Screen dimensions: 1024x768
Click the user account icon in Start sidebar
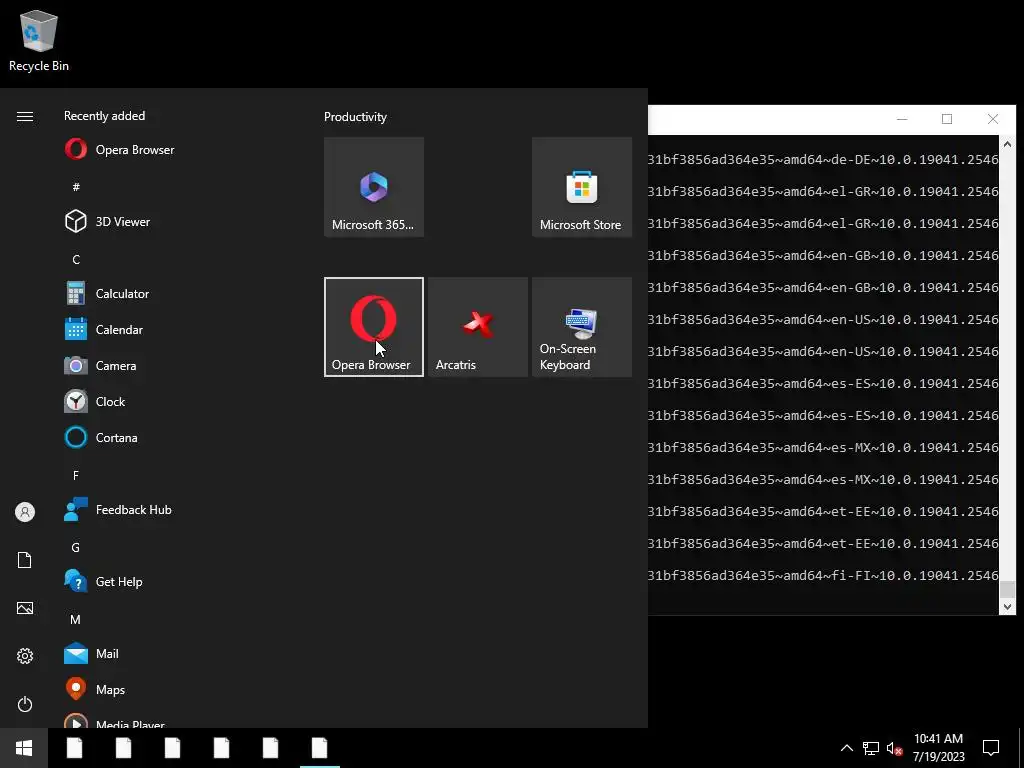pyautogui.click(x=25, y=512)
